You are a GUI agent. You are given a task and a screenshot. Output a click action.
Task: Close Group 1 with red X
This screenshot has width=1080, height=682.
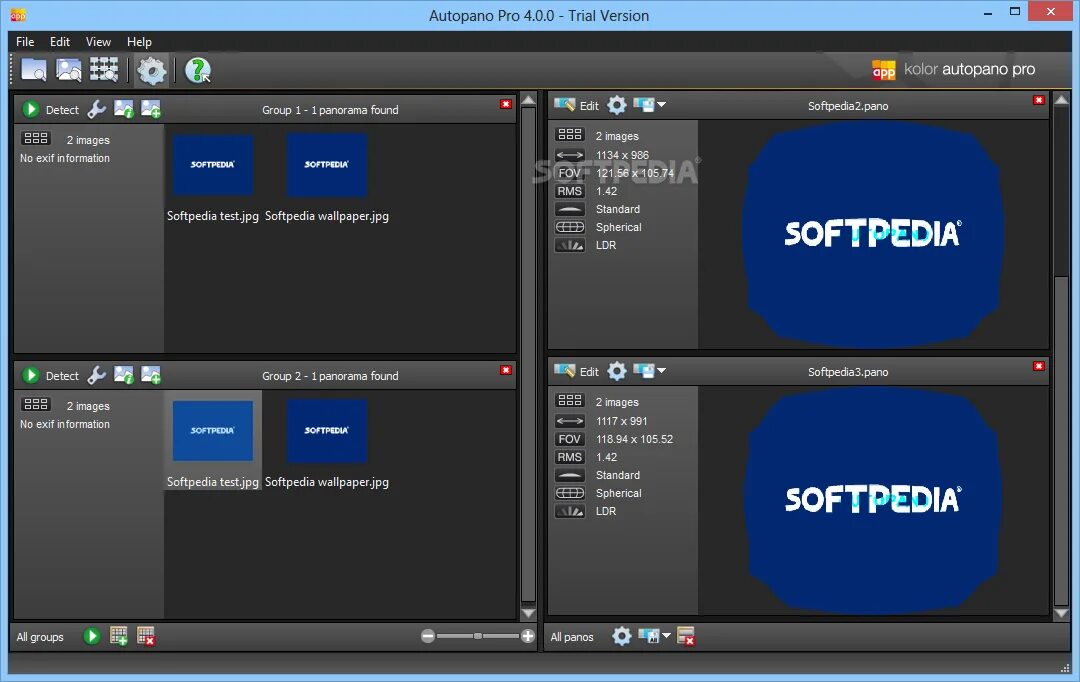[506, 104]
